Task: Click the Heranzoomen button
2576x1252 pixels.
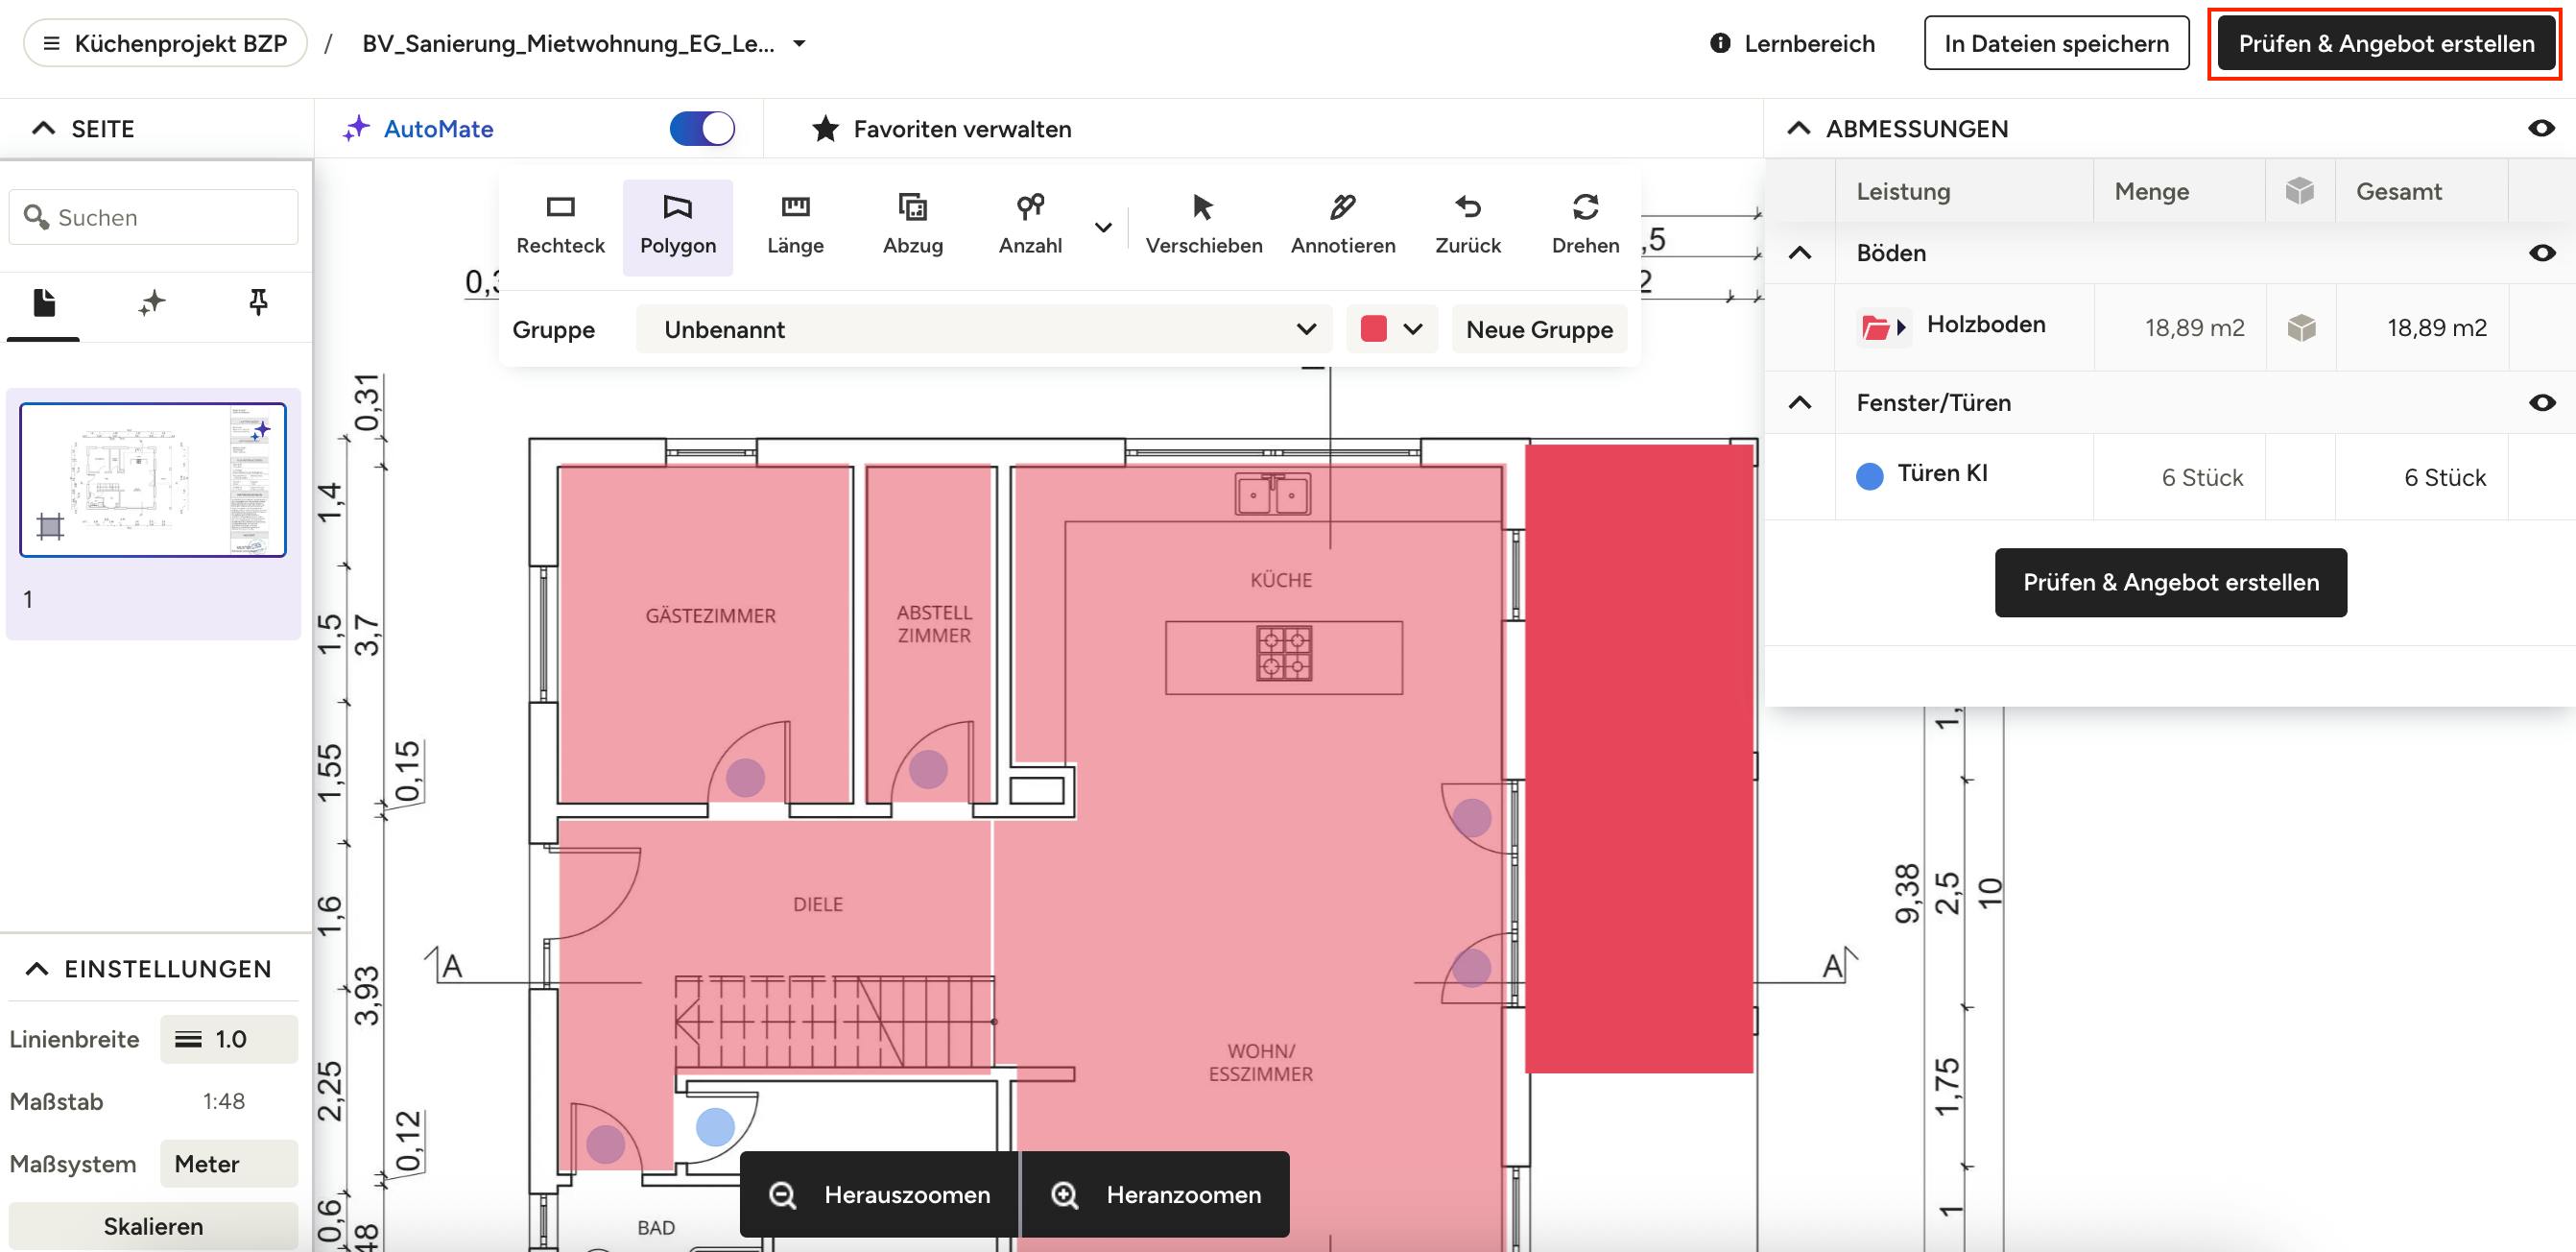Action: click(1155, 1195)
